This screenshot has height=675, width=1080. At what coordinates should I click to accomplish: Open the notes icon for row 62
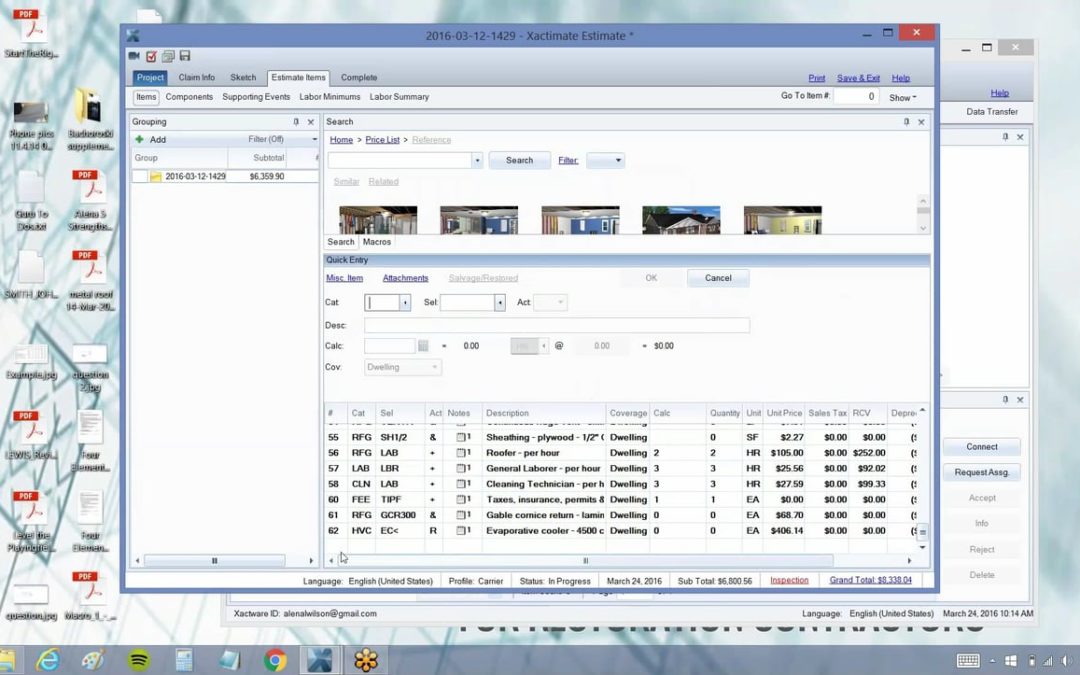pos(463,531)
